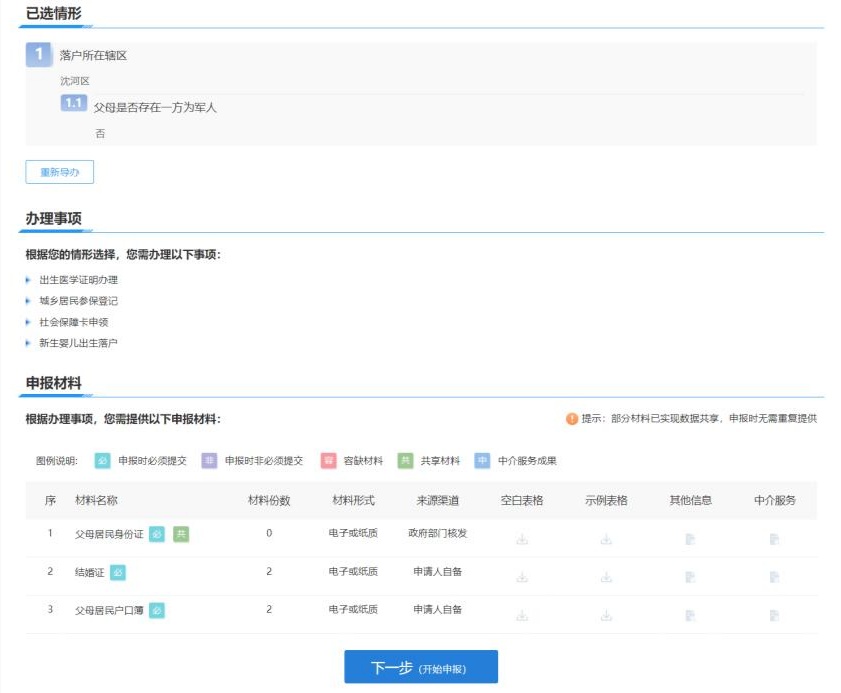Open 城乡居民参保登记 item
Image resolution: width=841 pixels, height=693 pixels.
point(78,301)
